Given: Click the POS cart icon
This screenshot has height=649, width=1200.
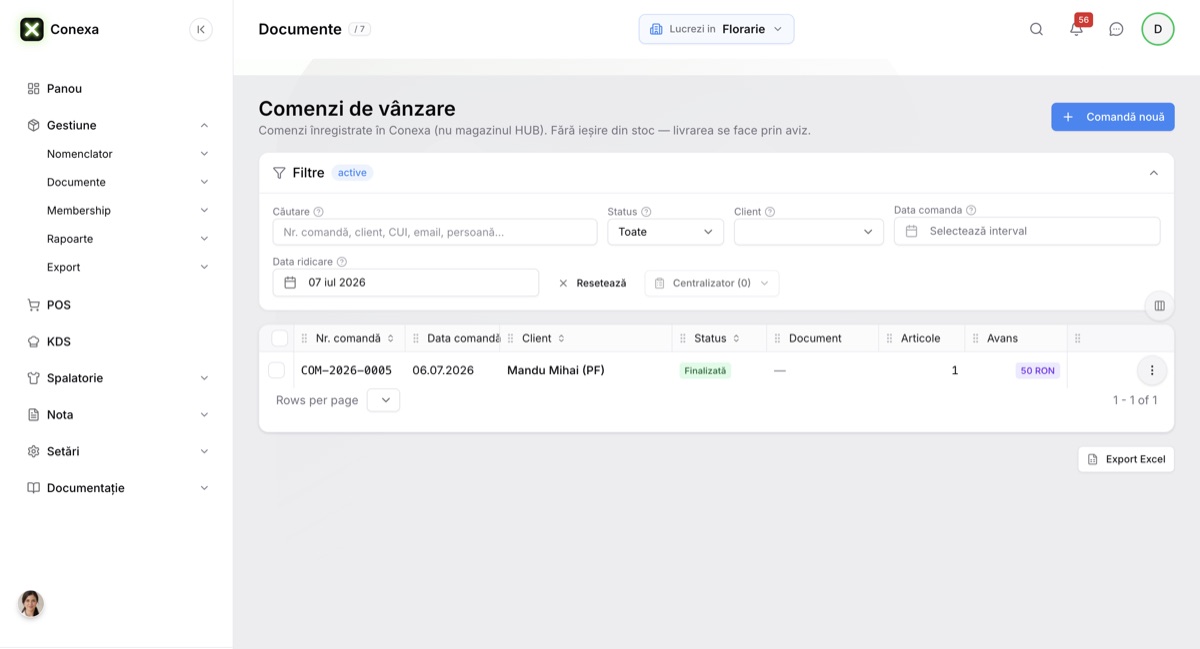Looking at the screenshot, I should (33, 305).
